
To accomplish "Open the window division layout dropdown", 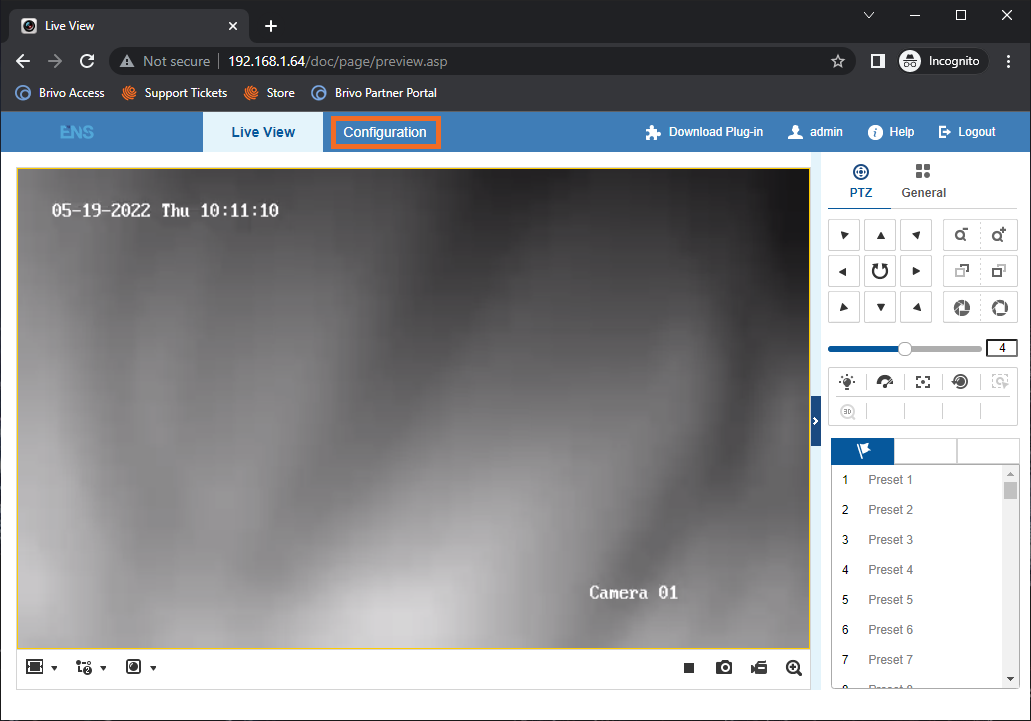I will (x=41, y=667).
